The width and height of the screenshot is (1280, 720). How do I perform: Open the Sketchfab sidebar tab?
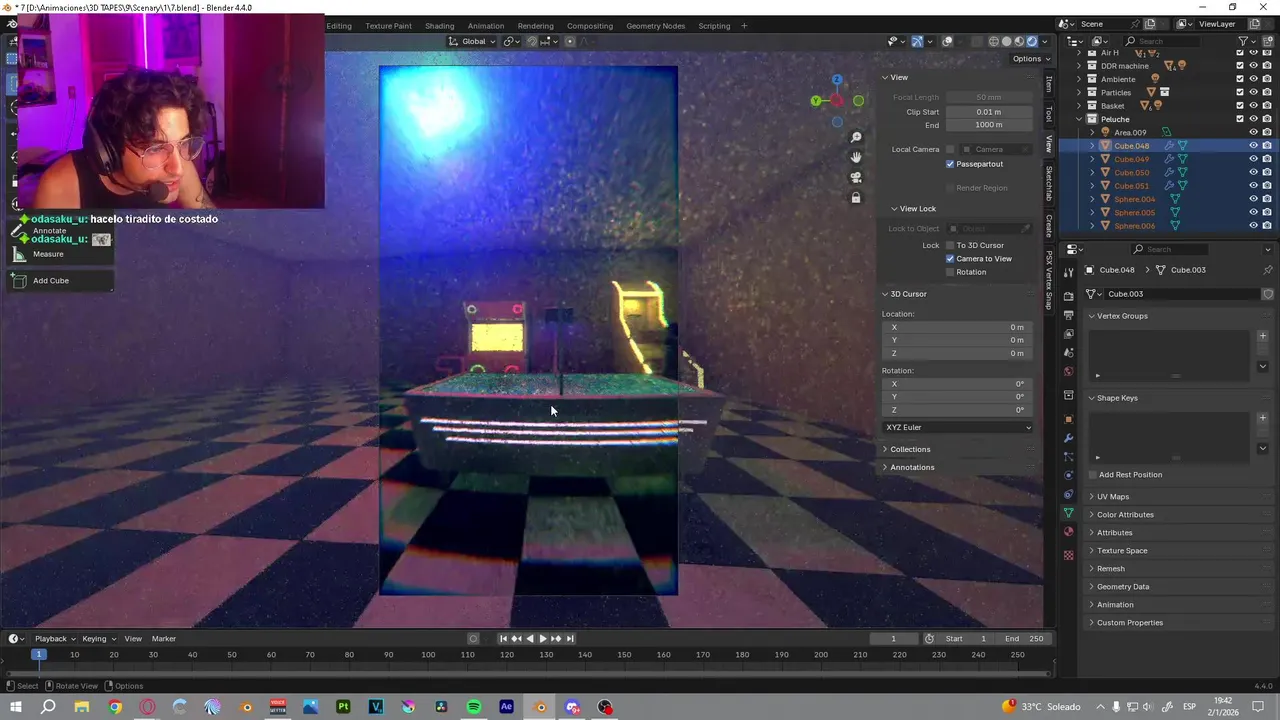point(1049,183)
